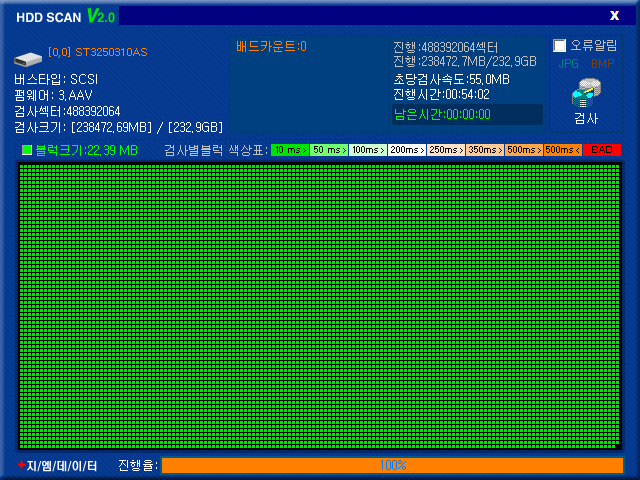Click the 남은시간:00:00:00 field
640x480 pixels.
point(467,114)
